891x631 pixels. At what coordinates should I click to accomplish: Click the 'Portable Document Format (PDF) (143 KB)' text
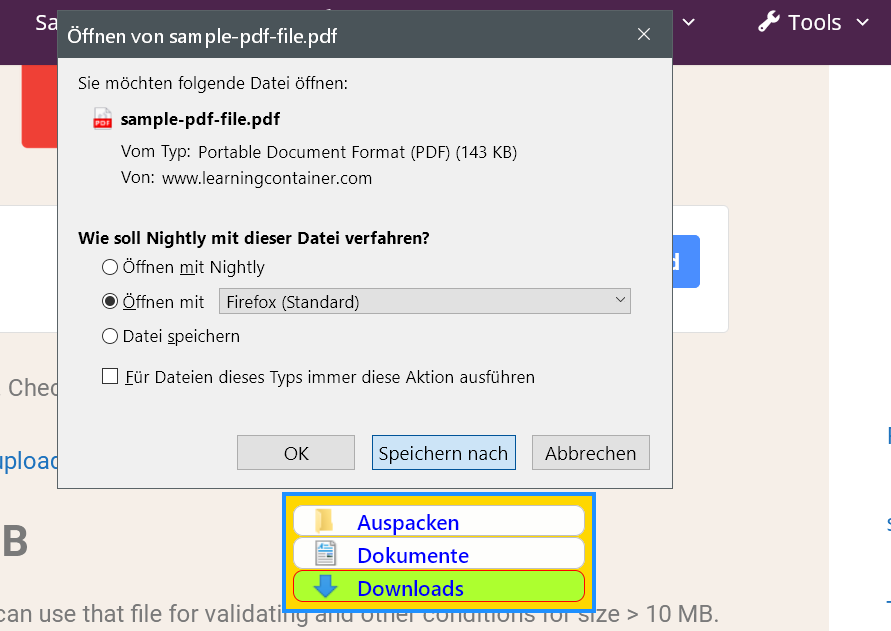click(357, 152)
